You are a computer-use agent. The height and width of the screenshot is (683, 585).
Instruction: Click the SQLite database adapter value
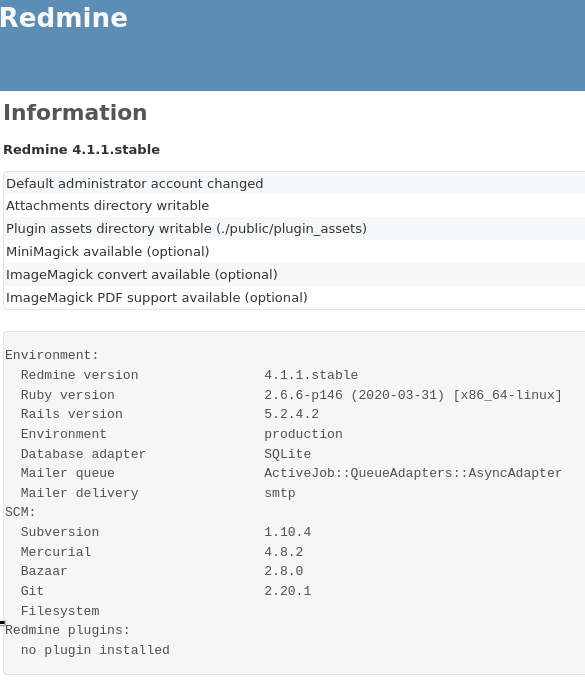(x=287, y=454)
